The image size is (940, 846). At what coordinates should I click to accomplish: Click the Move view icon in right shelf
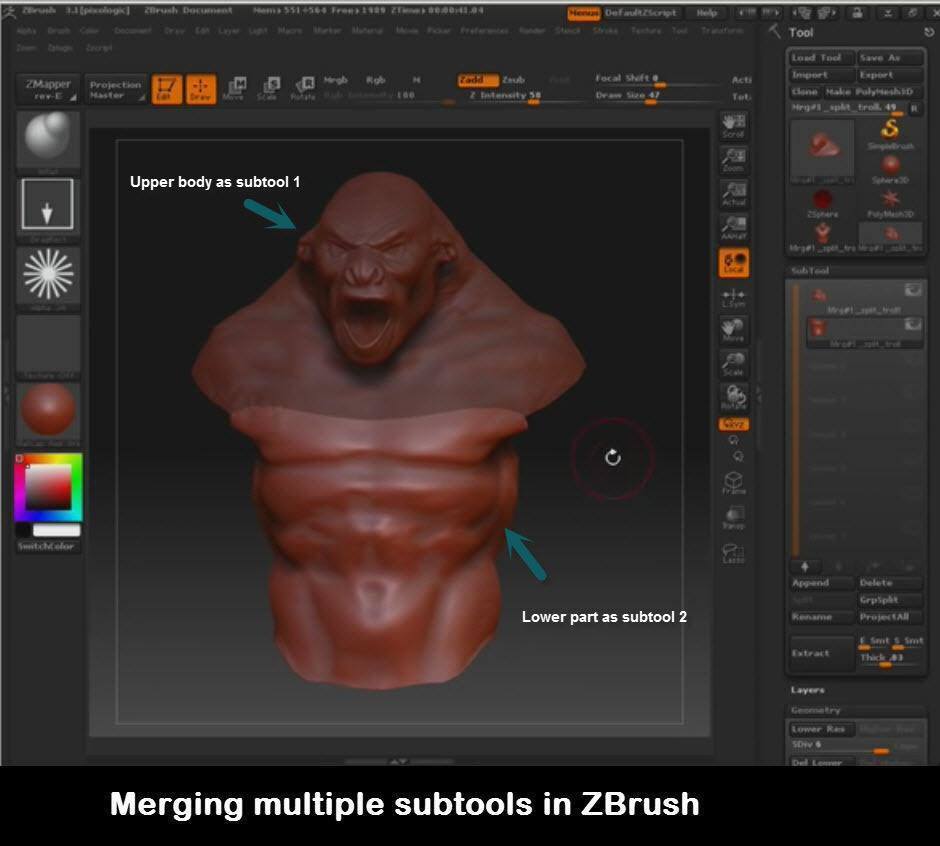click(x=734, y=331)
